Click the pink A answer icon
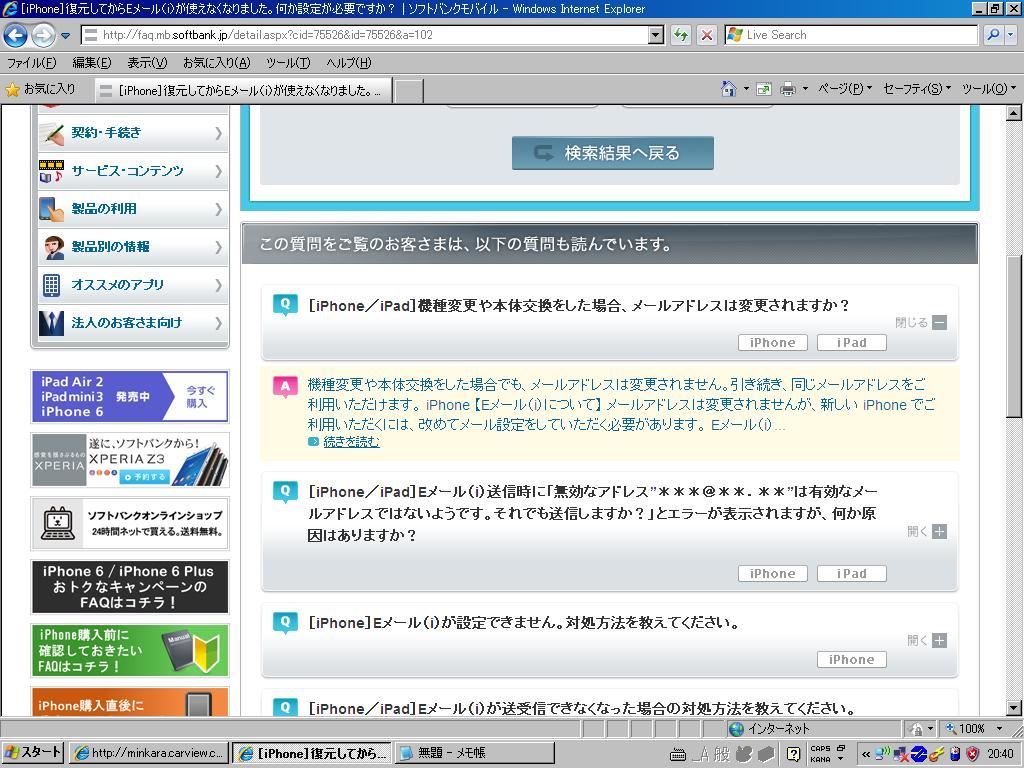Image resolution: width=1024 pixels, height=768 pixels. coord(285,387)
